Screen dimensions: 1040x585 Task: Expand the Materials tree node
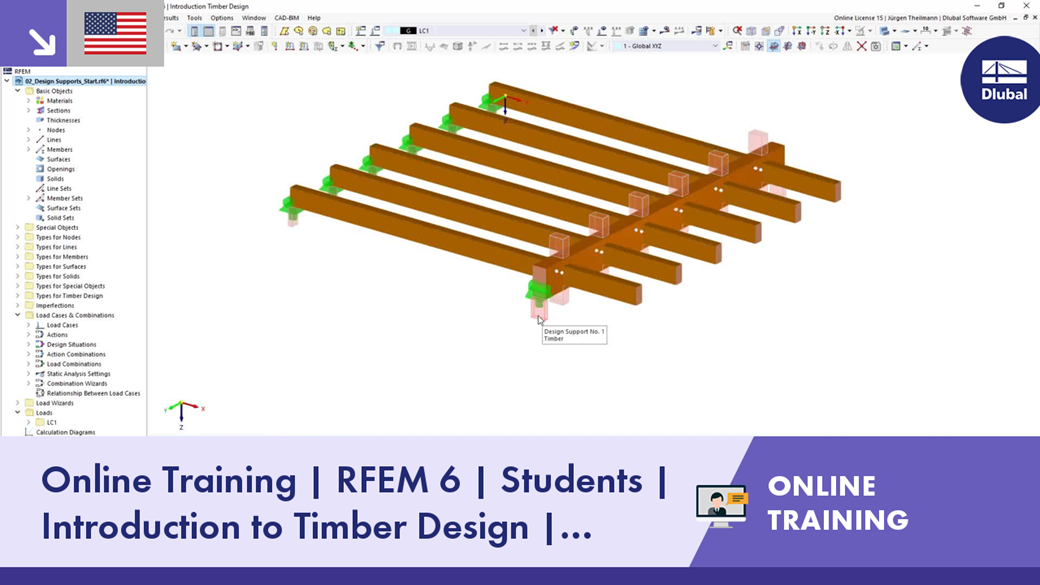pos(29,101)
